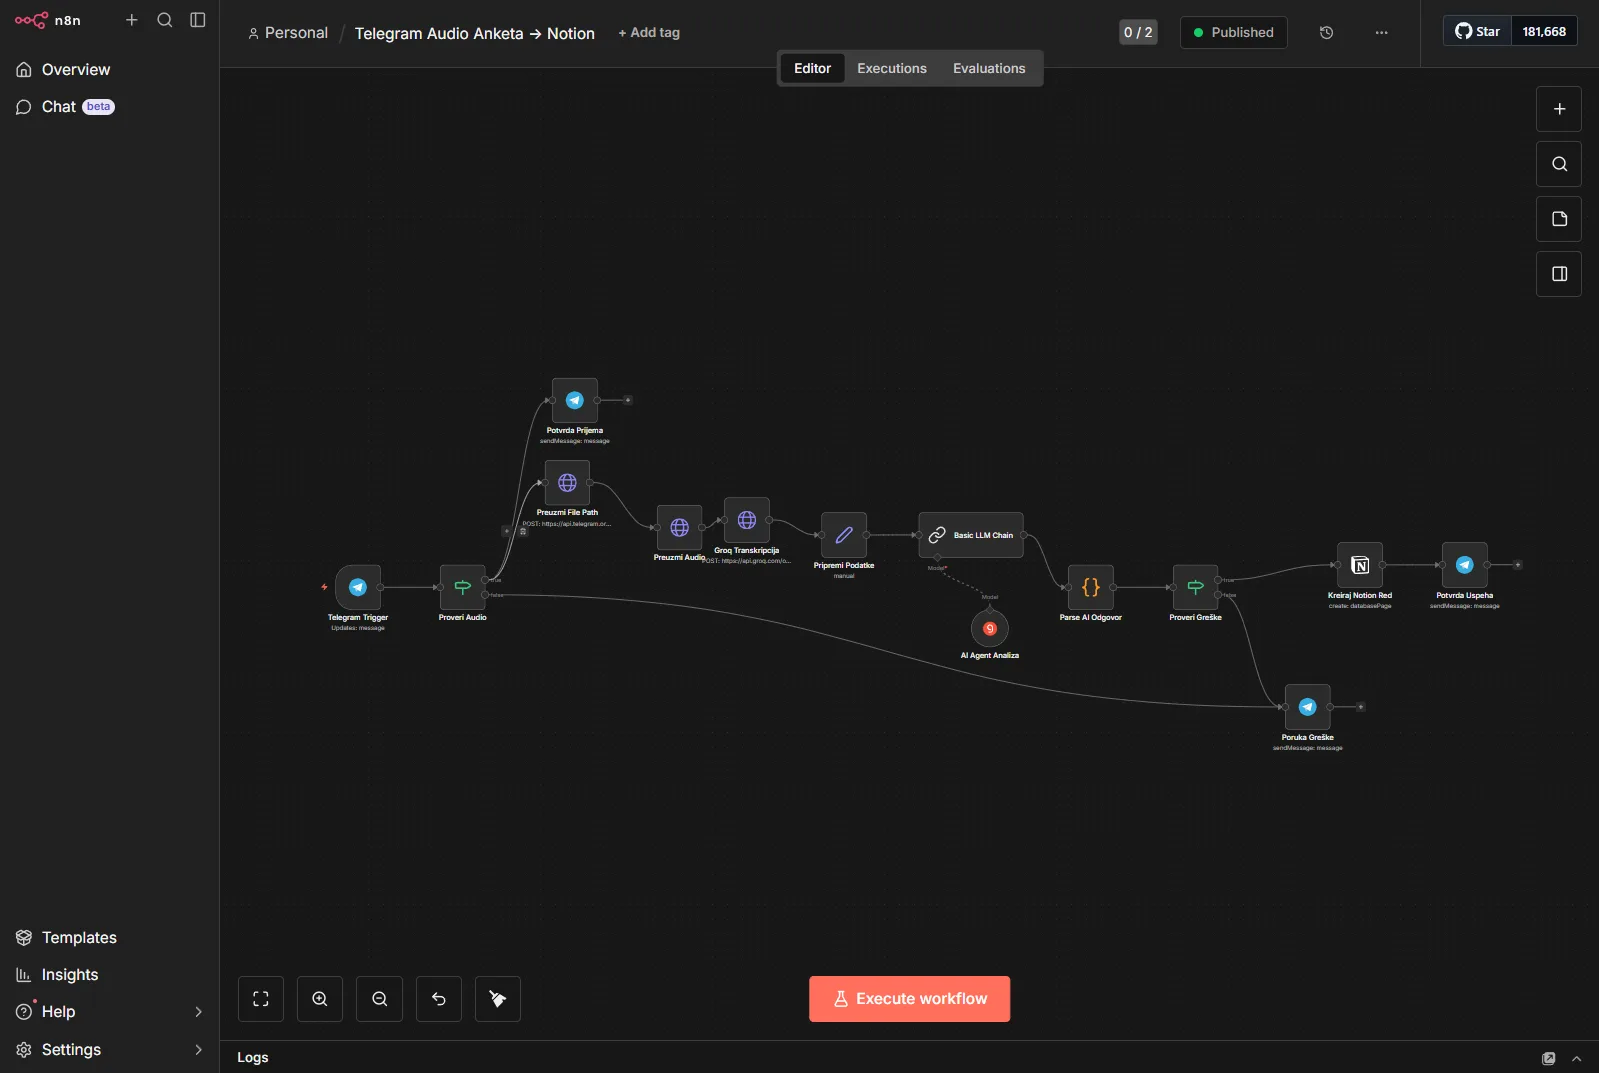Click the zoom in canvas button
The height and width of the screenshot is (1073, 1599).
point(320,999)
